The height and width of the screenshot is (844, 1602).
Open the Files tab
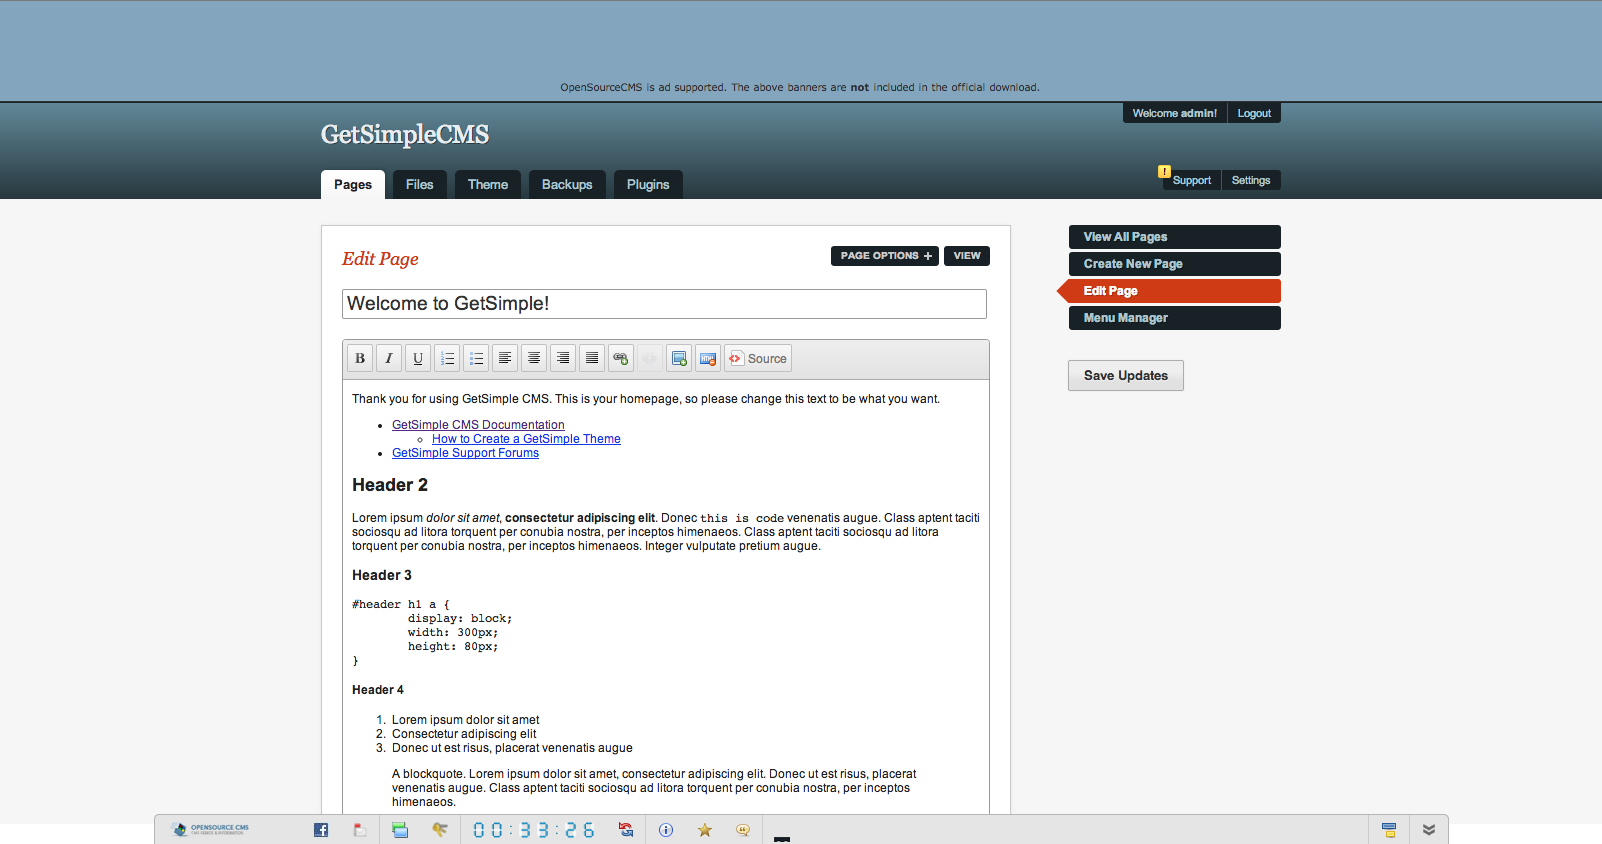click(420, 184)
